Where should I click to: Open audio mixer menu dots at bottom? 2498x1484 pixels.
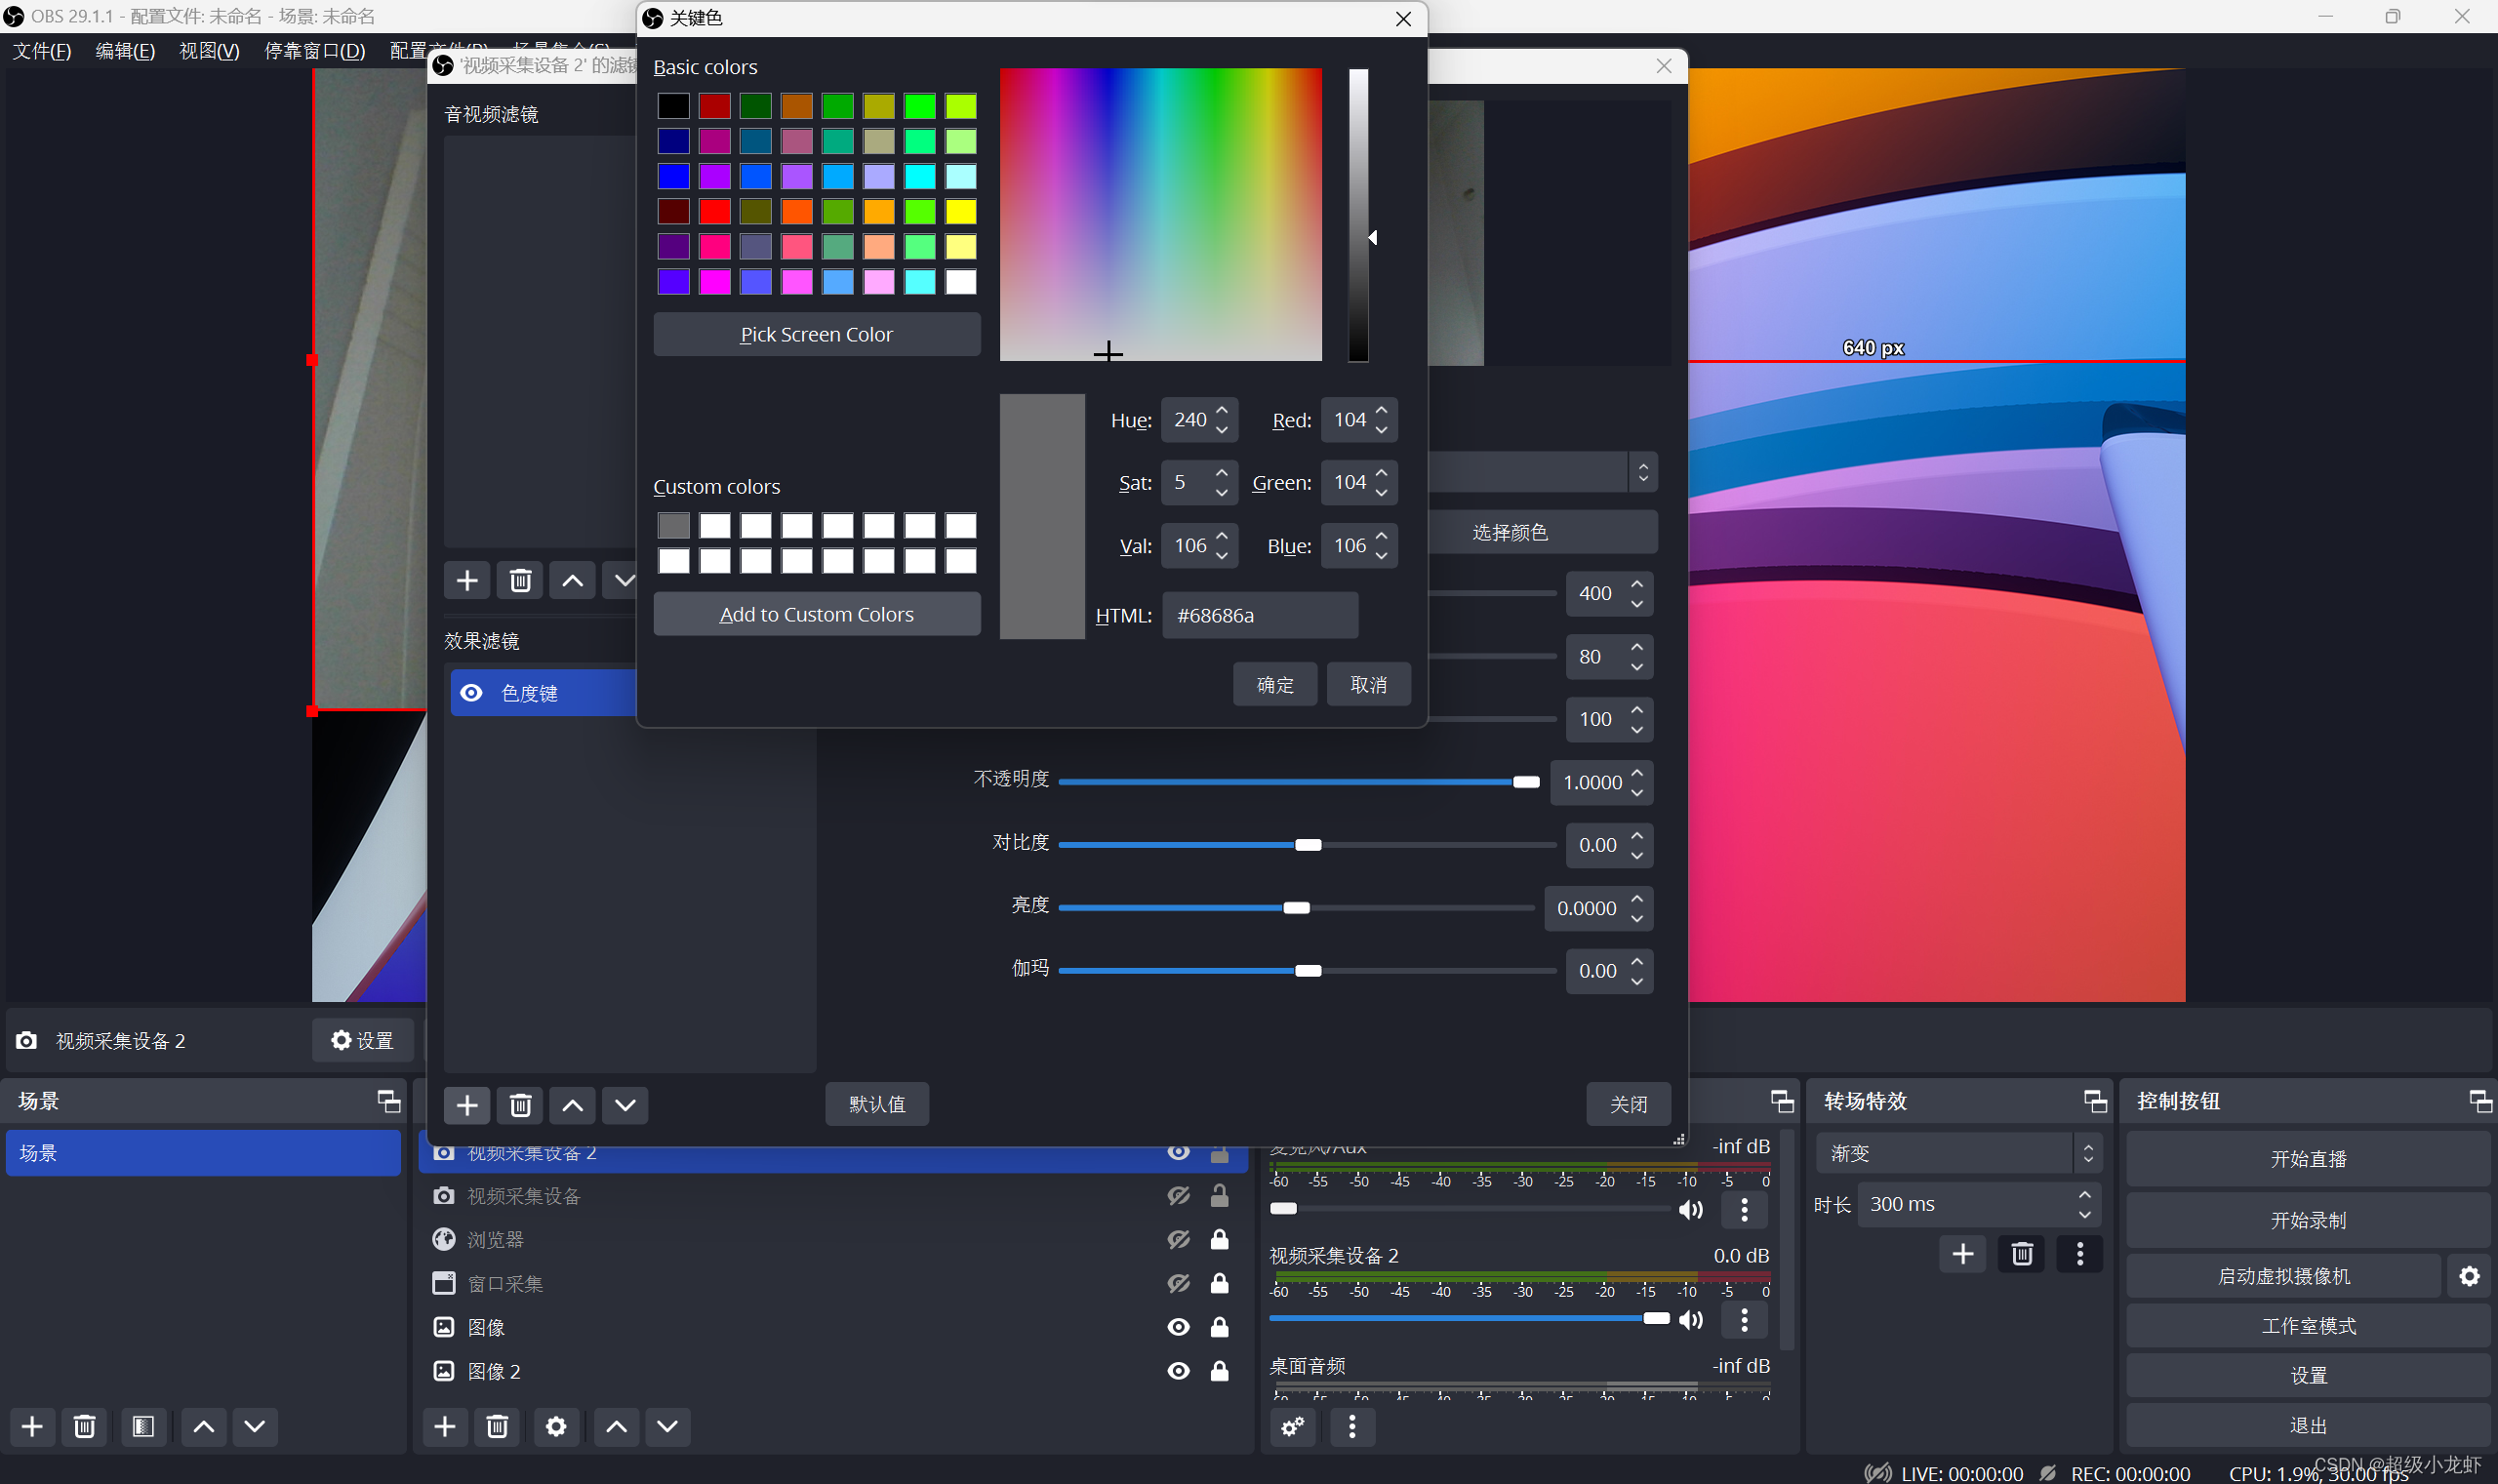pos(1352,1426)
